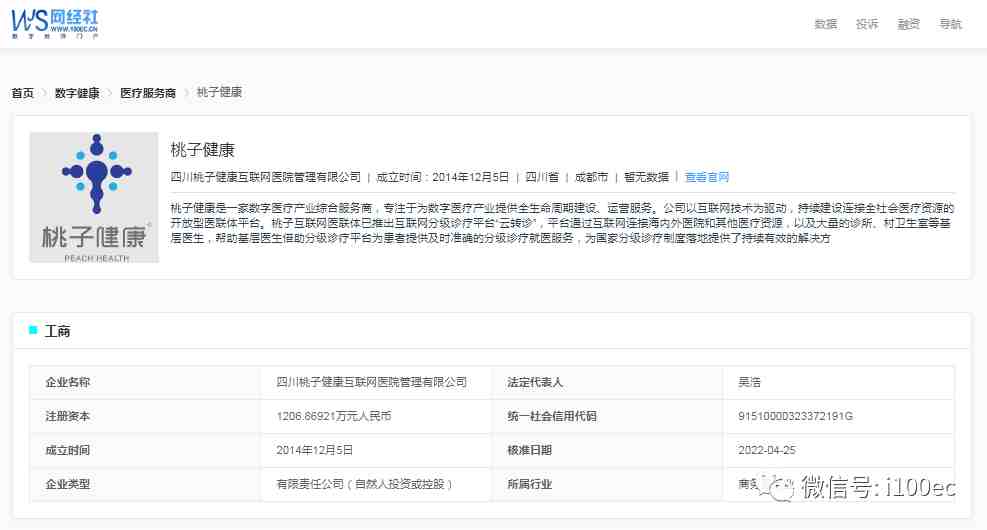
Task: Click the 工商 section heading
Action: tap(57, 331)
